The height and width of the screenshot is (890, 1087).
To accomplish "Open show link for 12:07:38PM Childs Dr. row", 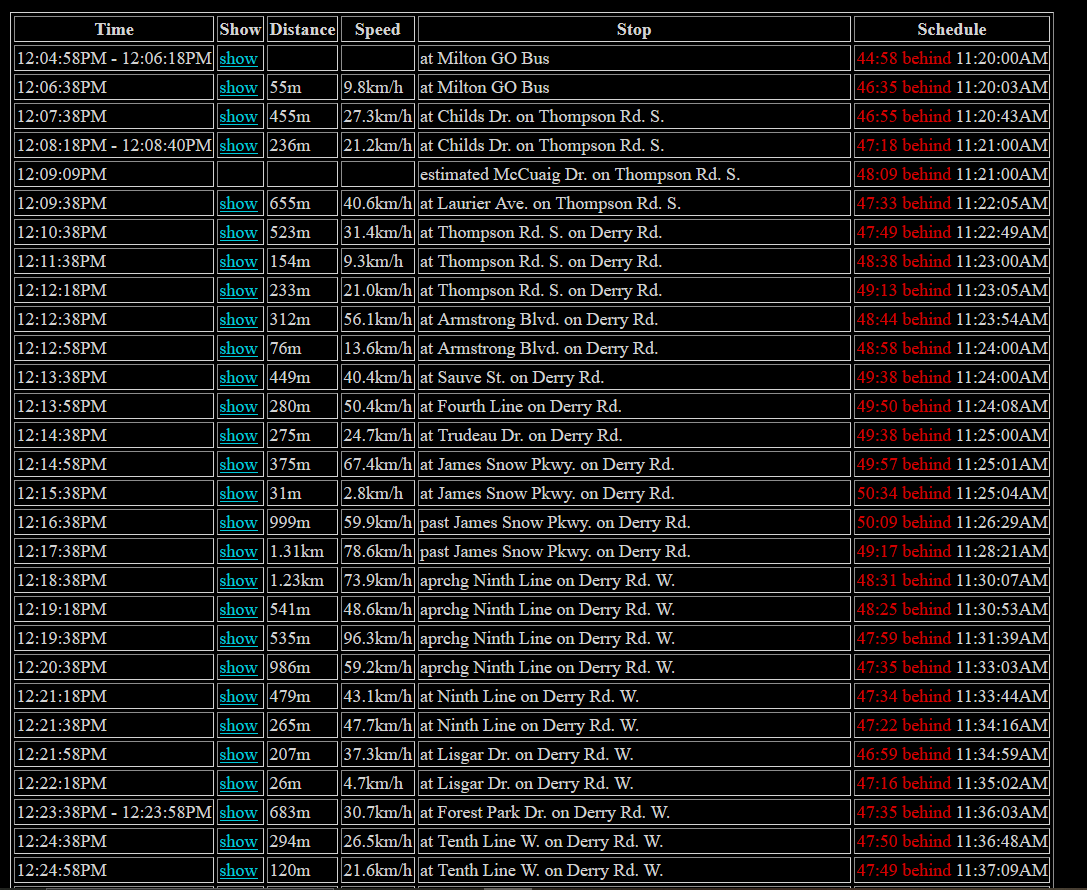I will point(238,117).
